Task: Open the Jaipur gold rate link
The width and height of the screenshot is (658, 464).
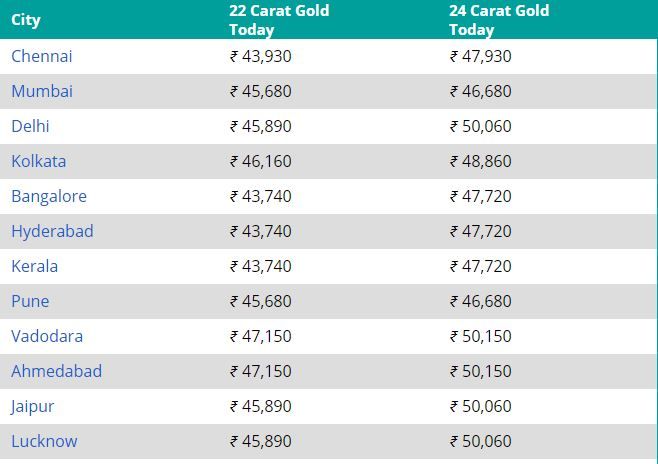Action: (33, 406)
